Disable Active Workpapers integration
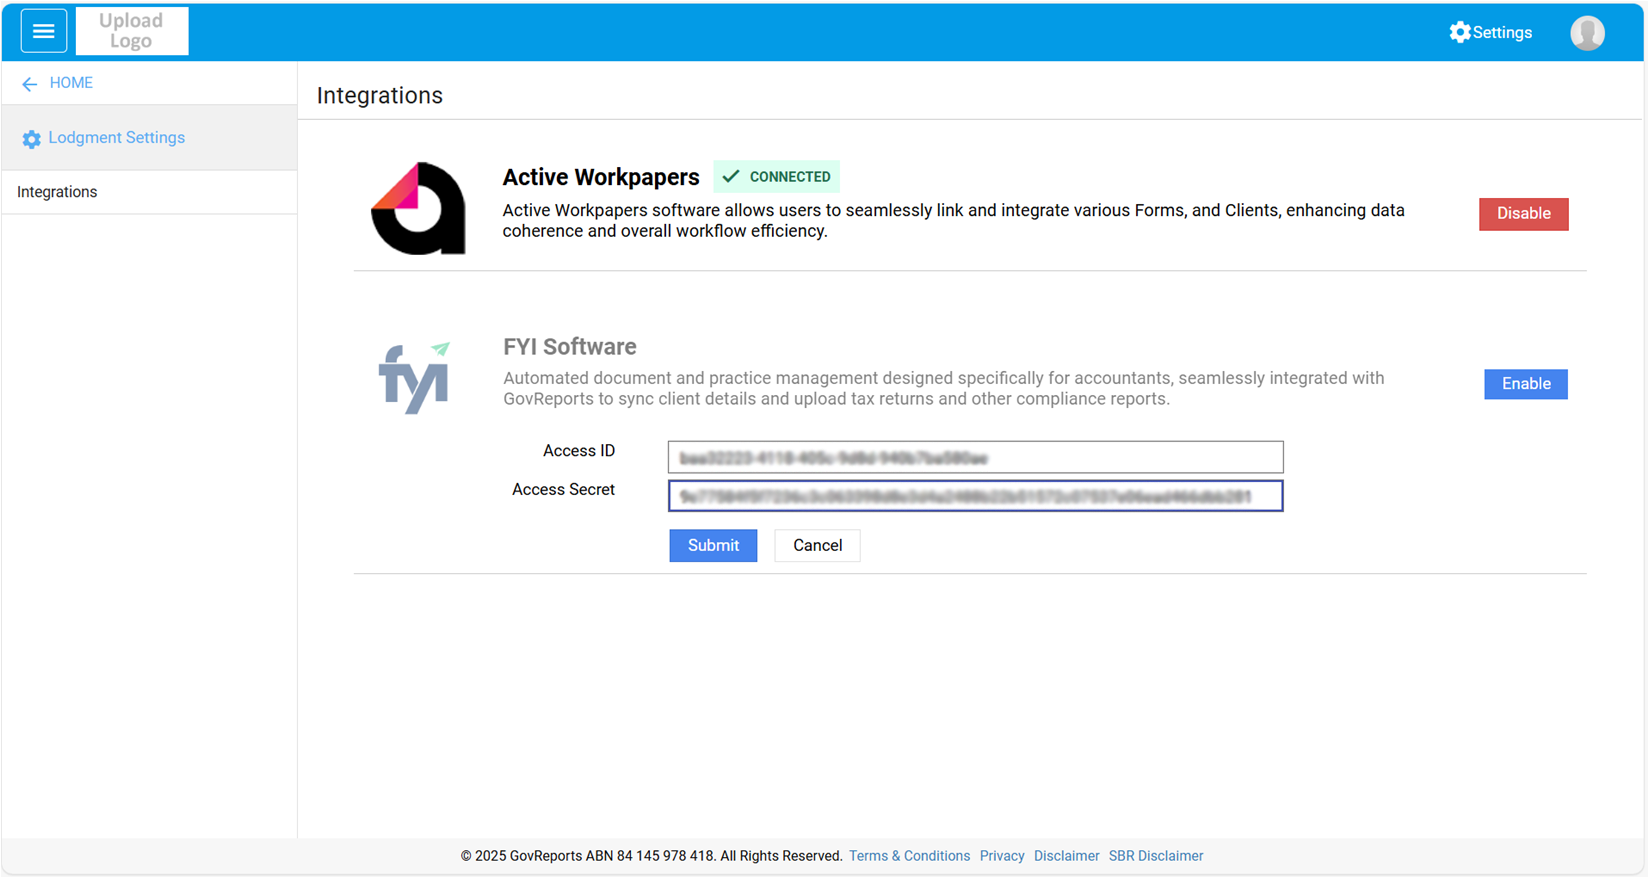 [1523, 214]
